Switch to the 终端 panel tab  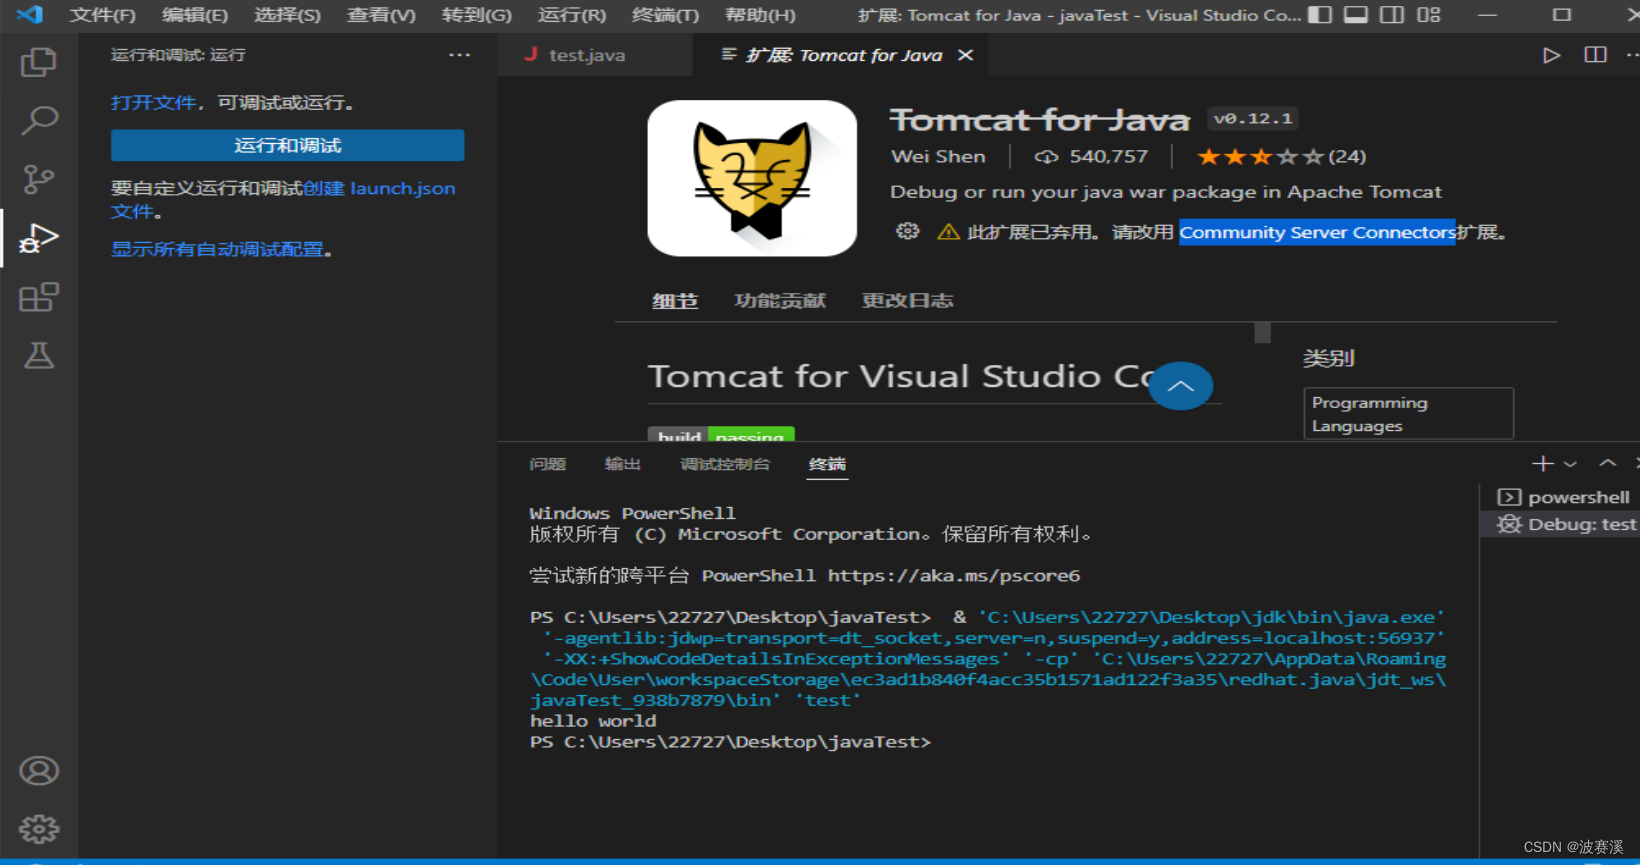click(x=827, y=464)
